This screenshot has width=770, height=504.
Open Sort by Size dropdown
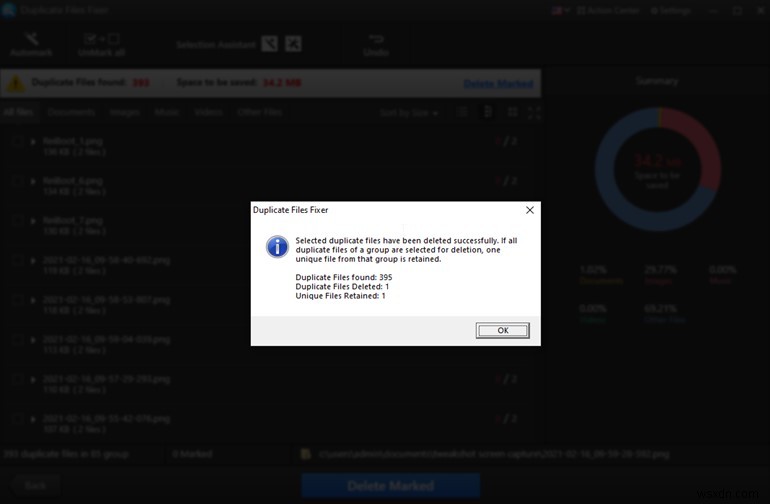click(x=408, y=113)
